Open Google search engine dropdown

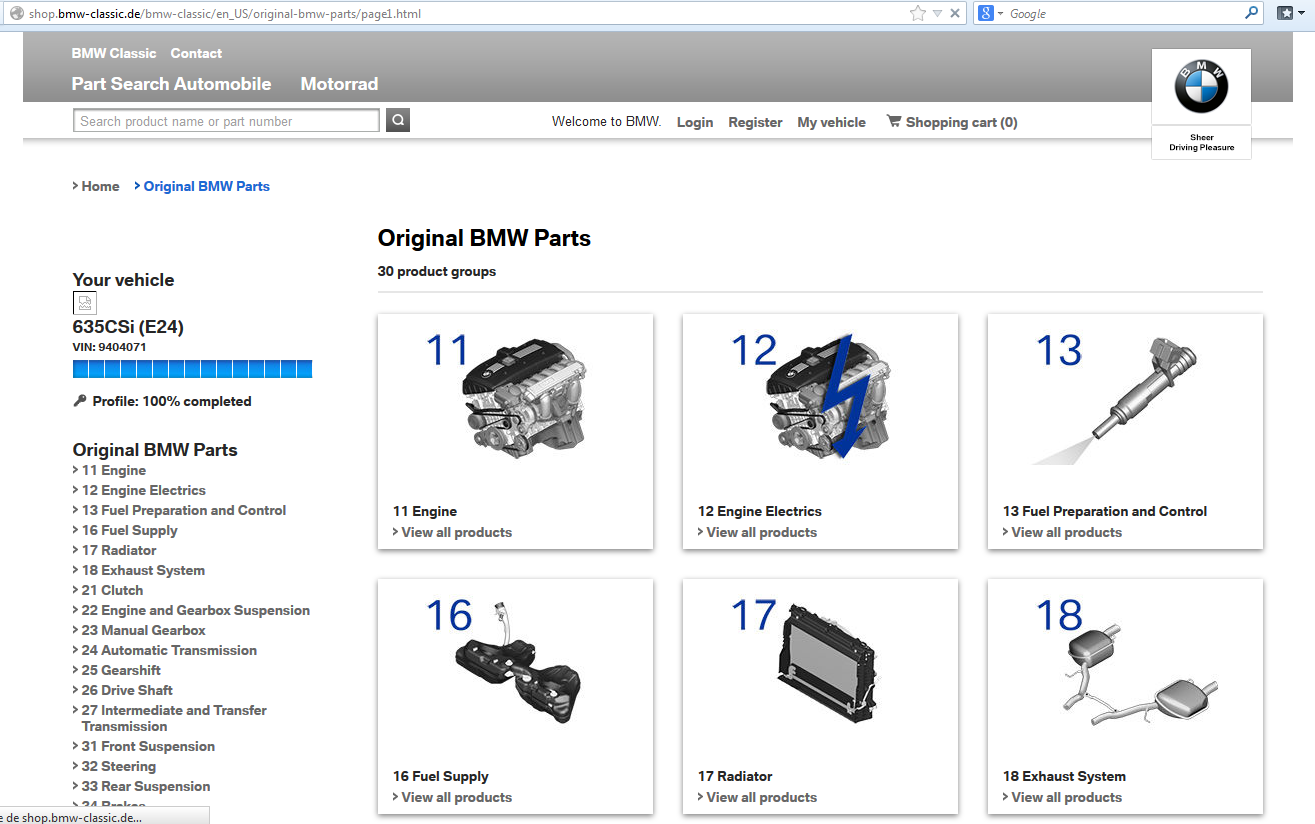pos(990,13)
